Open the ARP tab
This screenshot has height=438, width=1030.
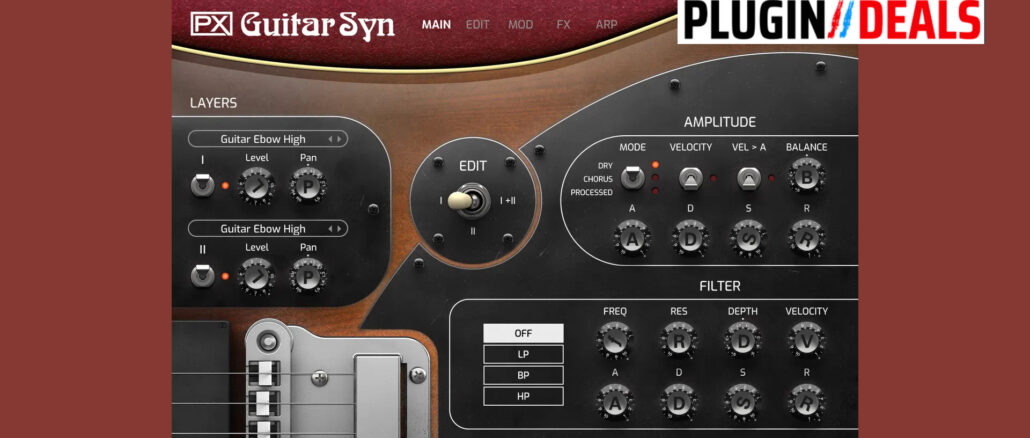(606, 25)
